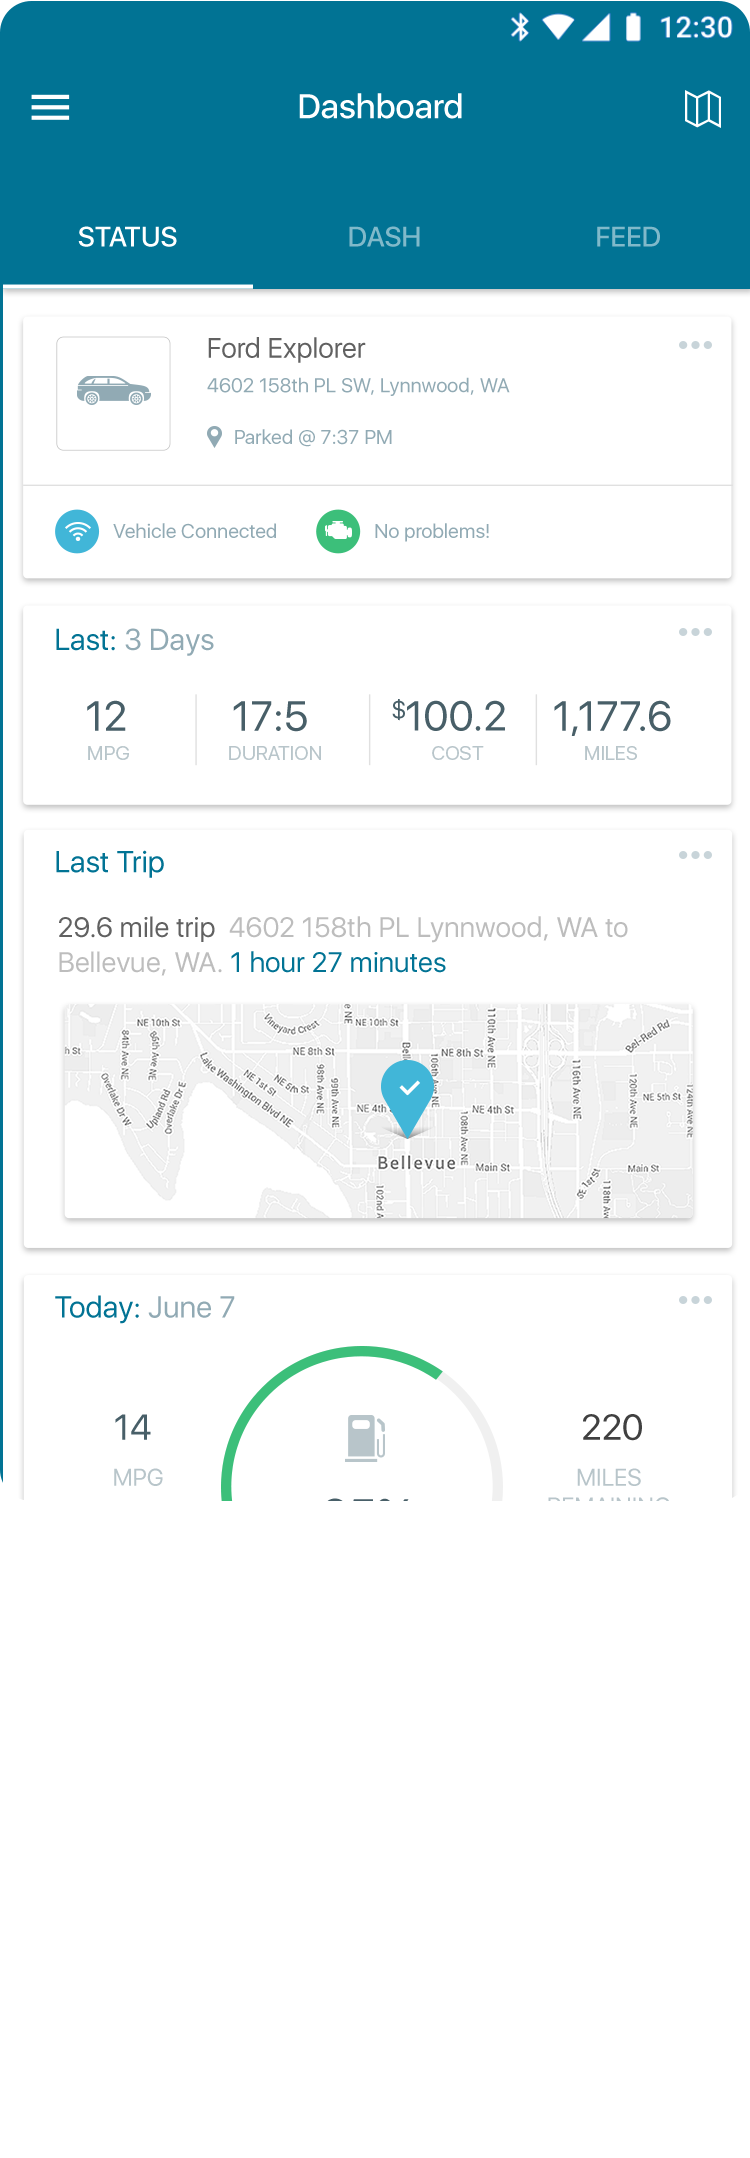The height and width of the screenshot is (2158, 750).
Task: Open Ford Explorer card options menu
Action: [x=695, y=345]
